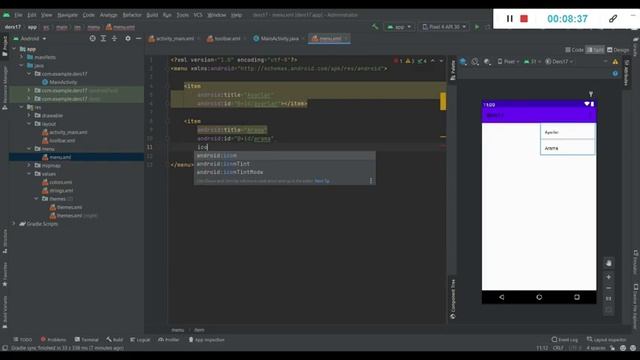The height and width of the screenshot is (360, 640).
Task: Collapse the res folder
Action: (x=22, y=107)
